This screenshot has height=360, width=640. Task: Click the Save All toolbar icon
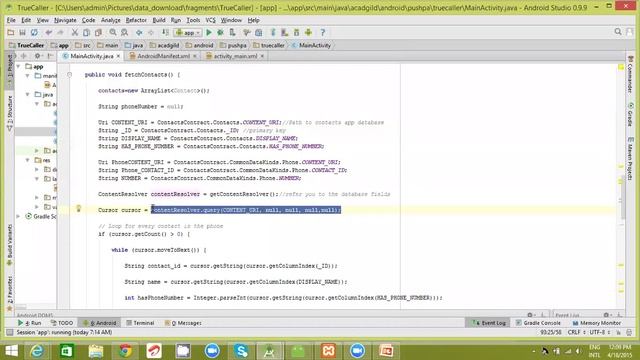(22, 32)
